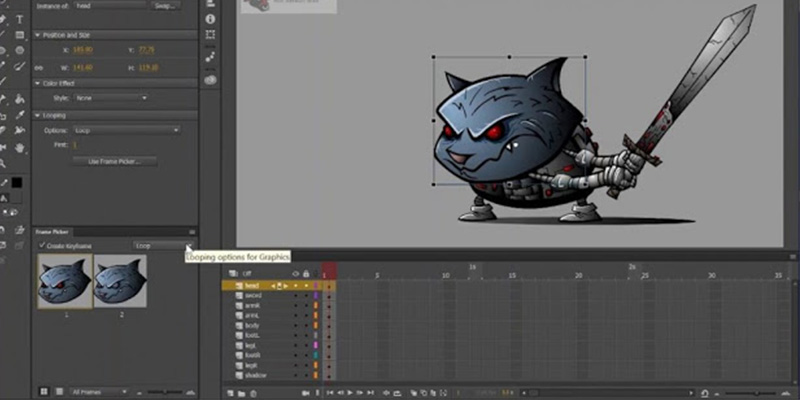This screenshot has height=400, width=800.
Task: Select the legR layer
Action: [252, 365]
